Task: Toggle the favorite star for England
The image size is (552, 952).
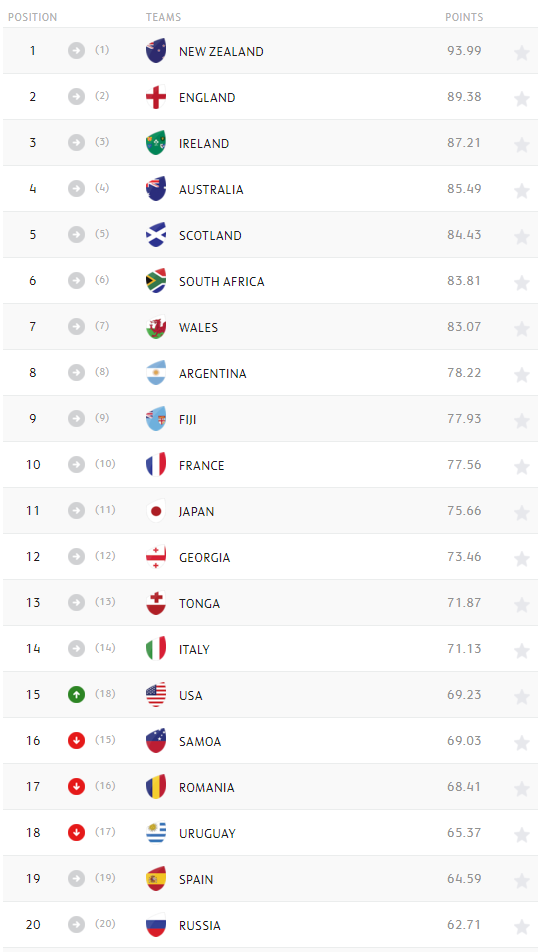Action: coord(522,99)
